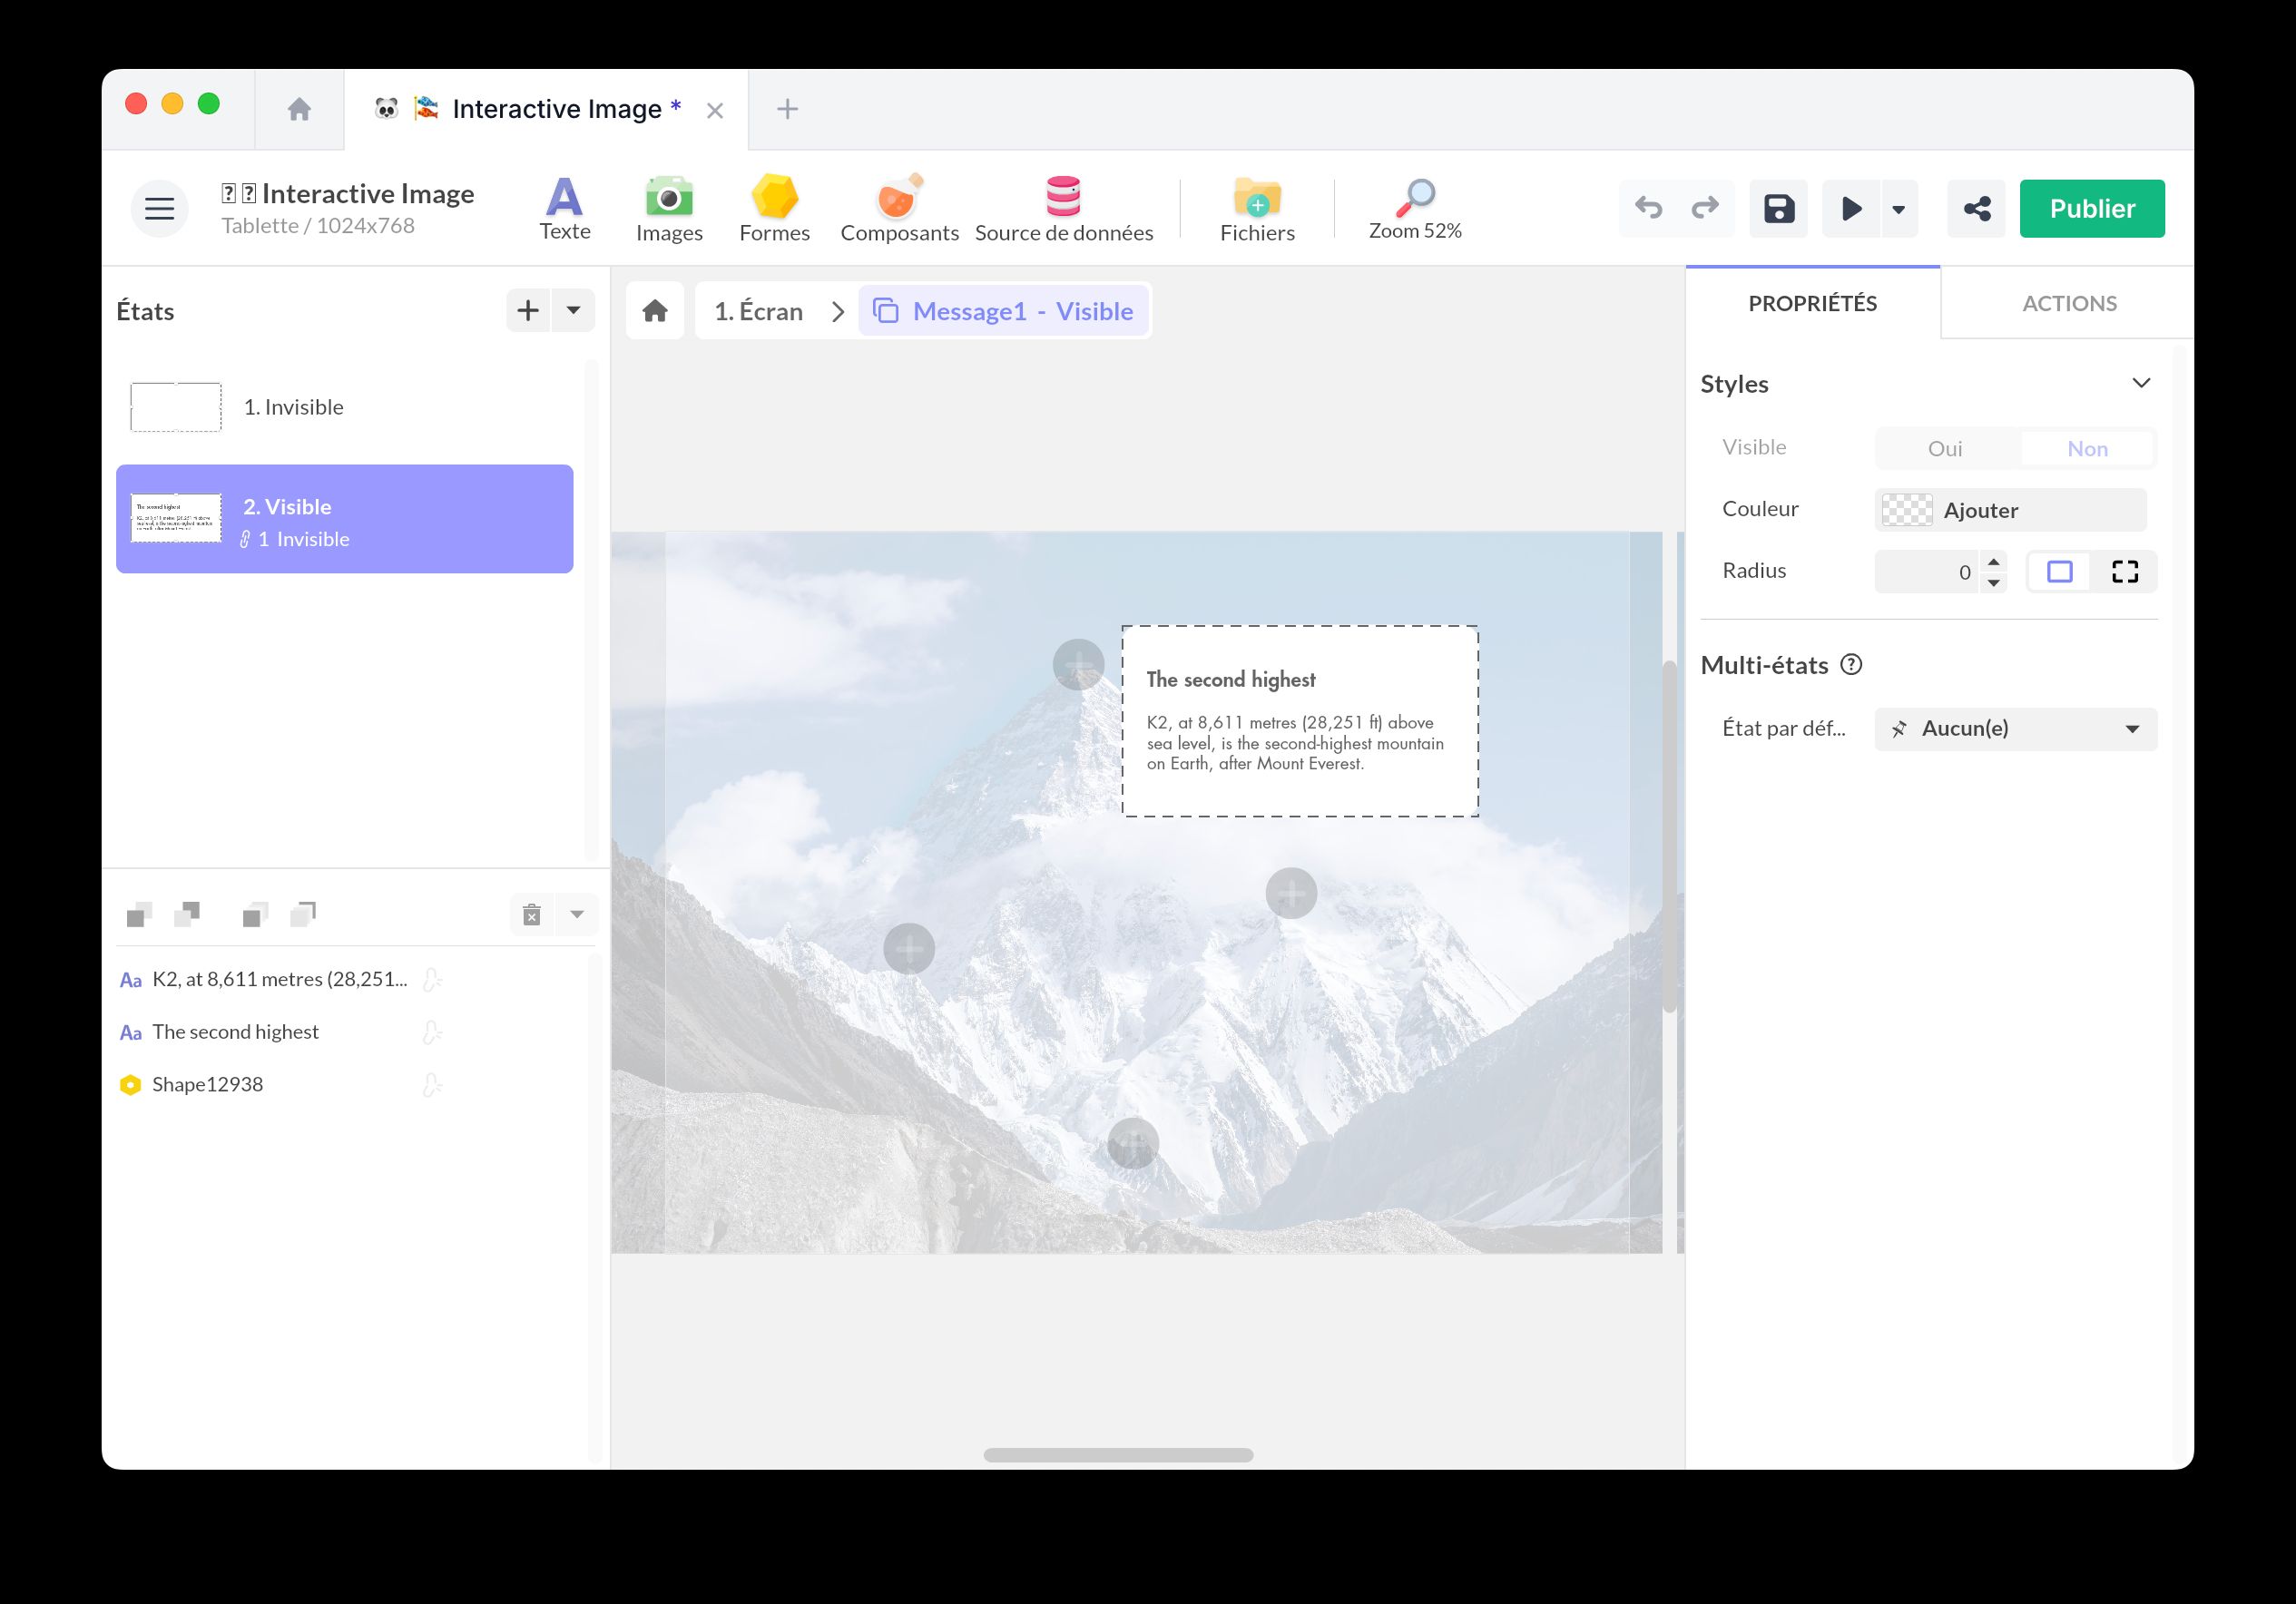Switch to the ACTIONS tab
The image size is (2296, 1604).
2068,304
